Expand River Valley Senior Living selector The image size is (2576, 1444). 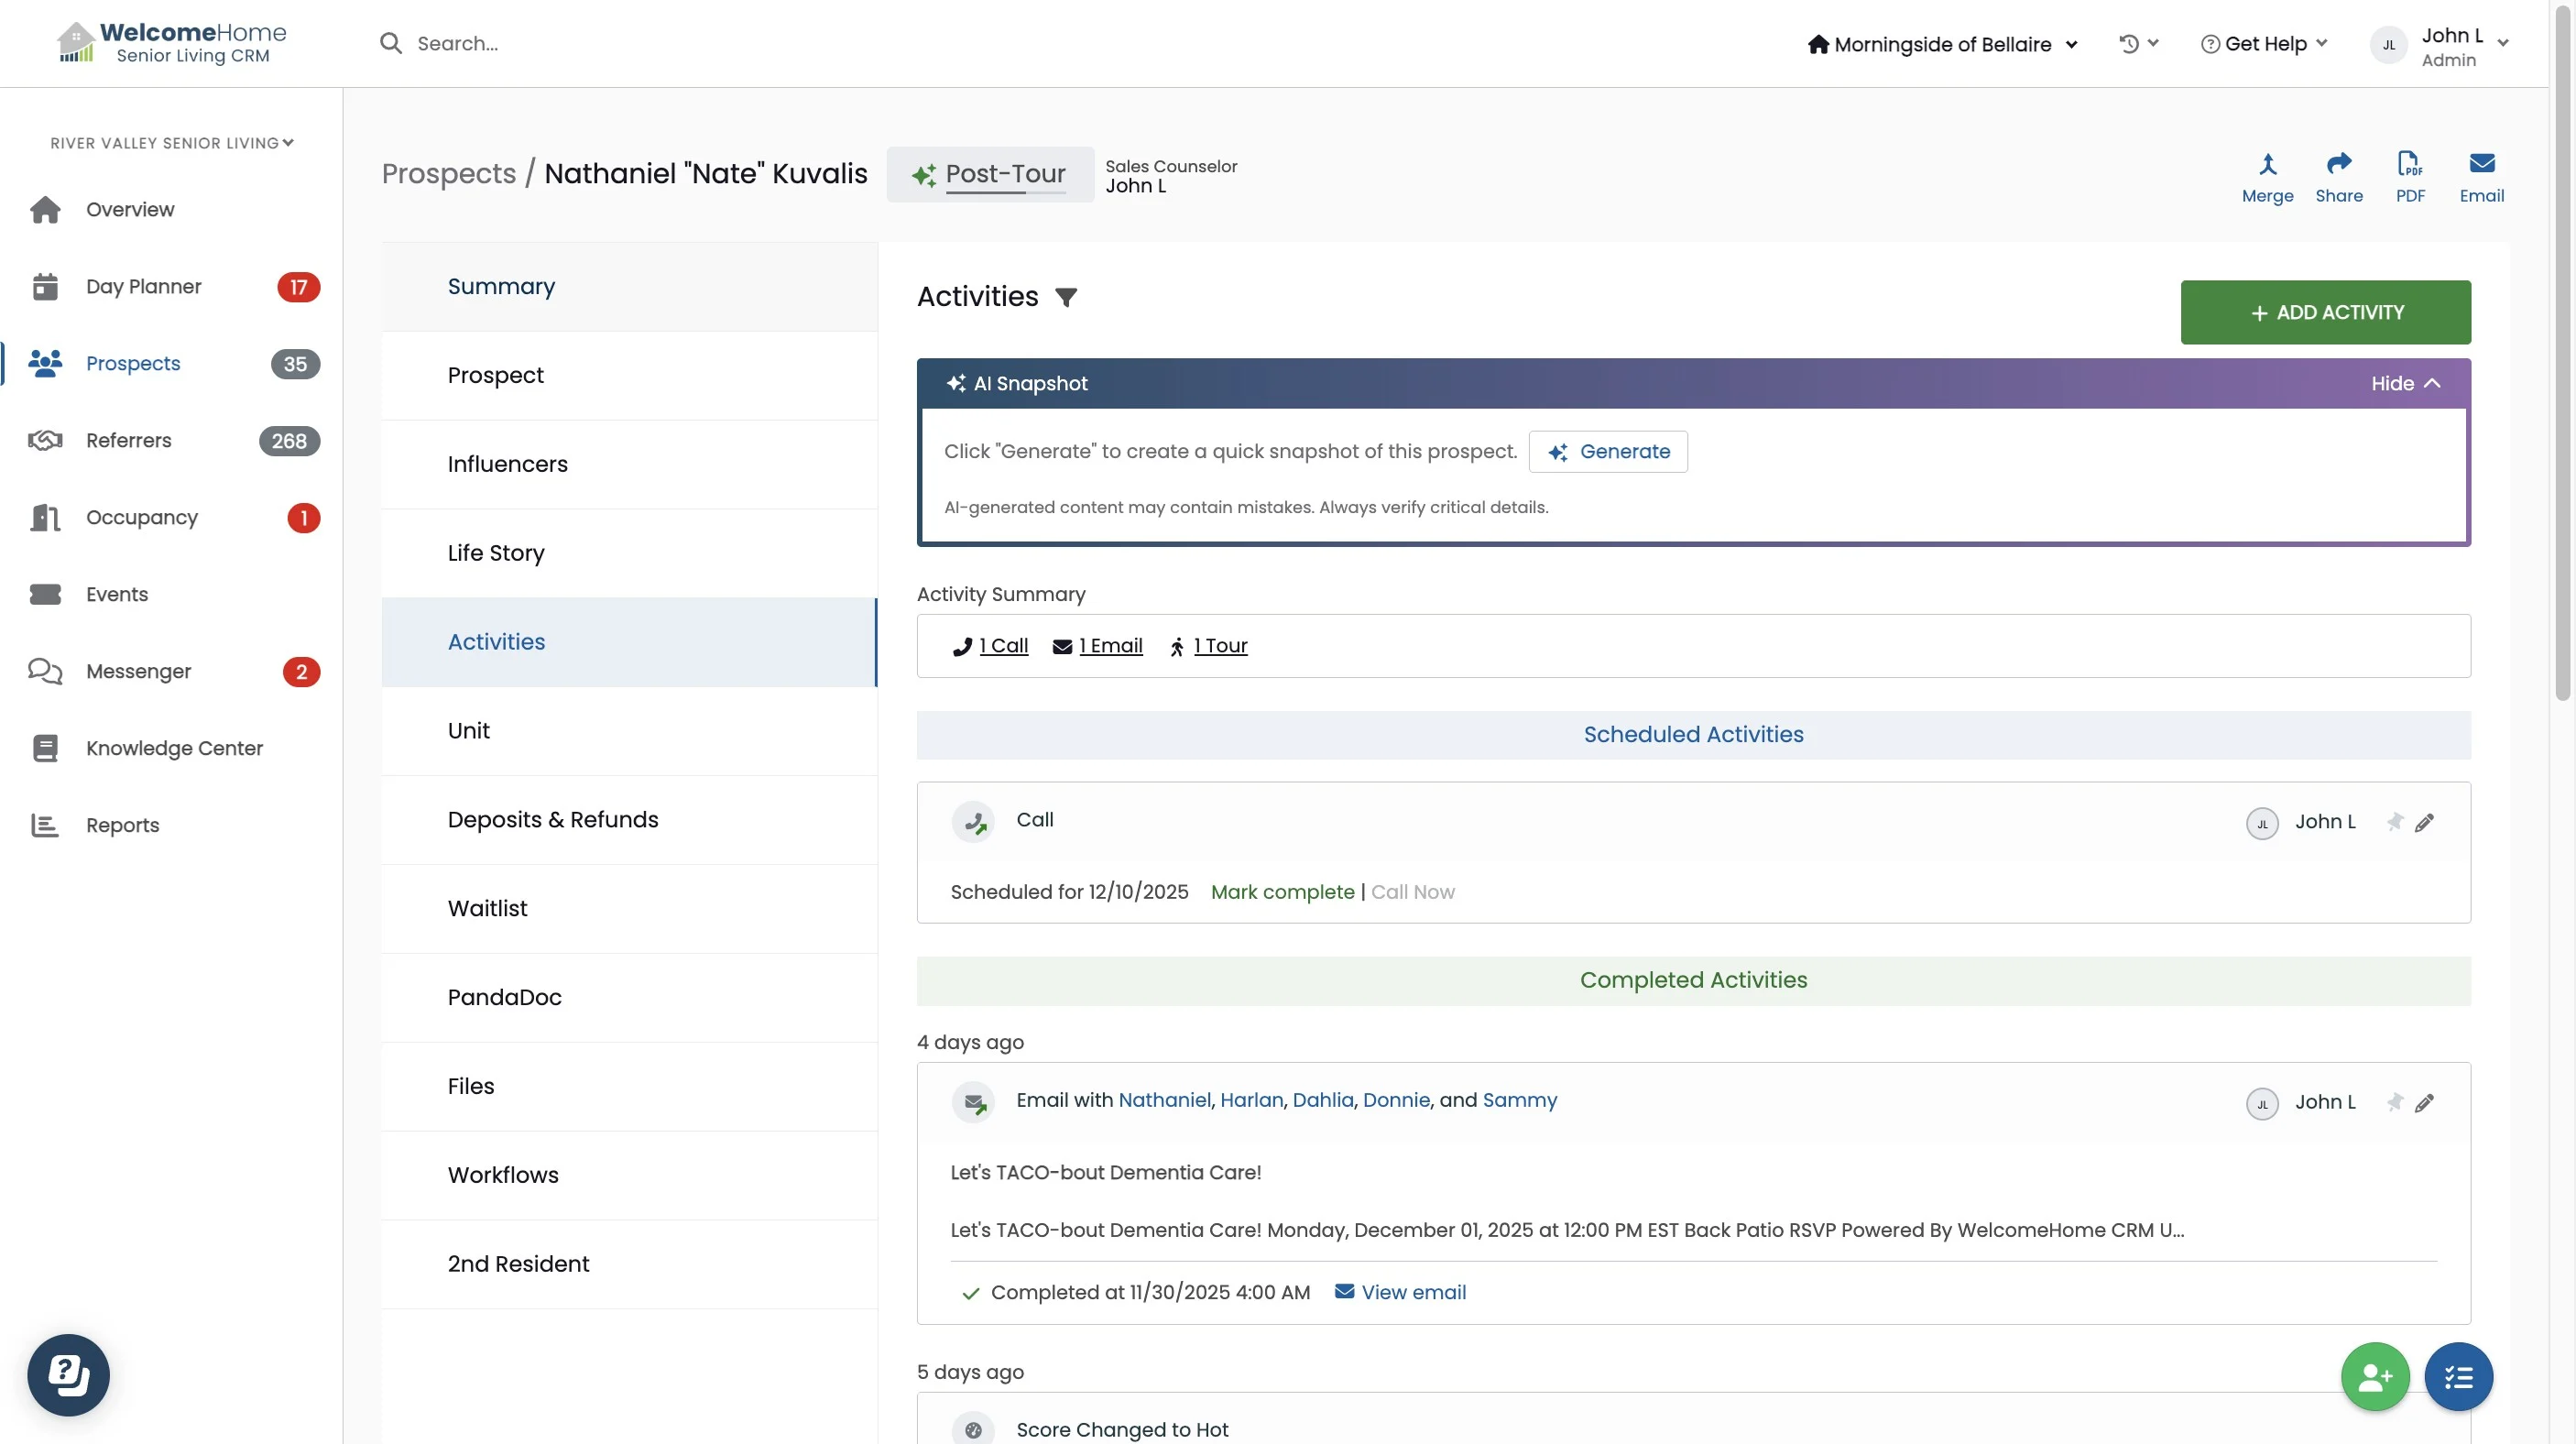coord(171,143)
